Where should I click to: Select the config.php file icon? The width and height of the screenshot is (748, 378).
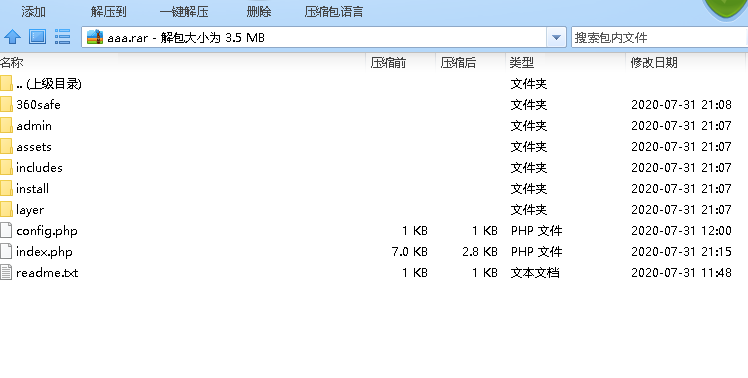6,231
